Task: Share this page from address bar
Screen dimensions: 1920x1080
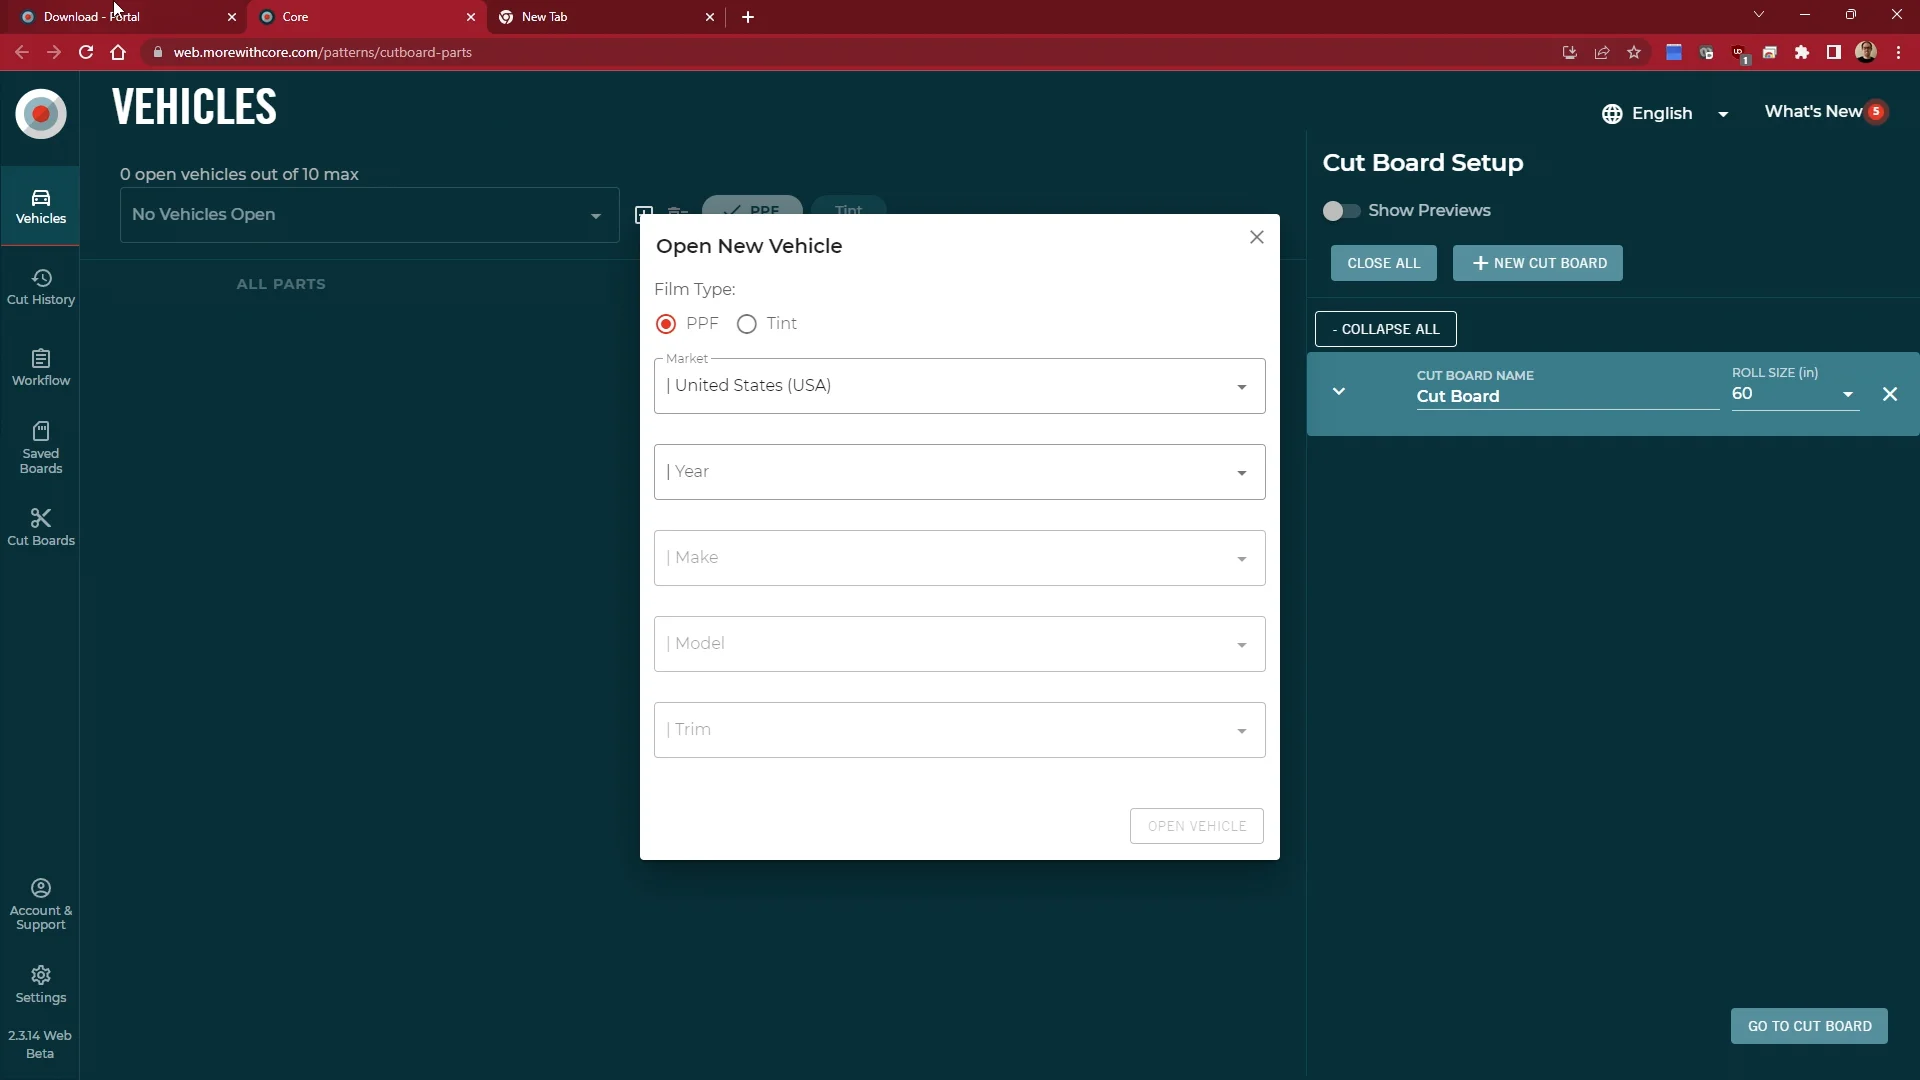Action: (x=1602, y=53)
